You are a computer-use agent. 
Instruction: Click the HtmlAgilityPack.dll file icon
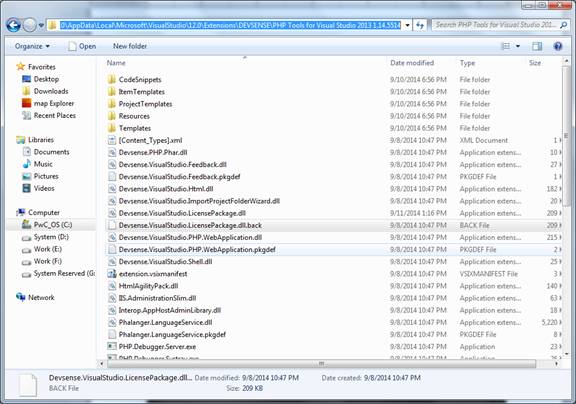112,285
